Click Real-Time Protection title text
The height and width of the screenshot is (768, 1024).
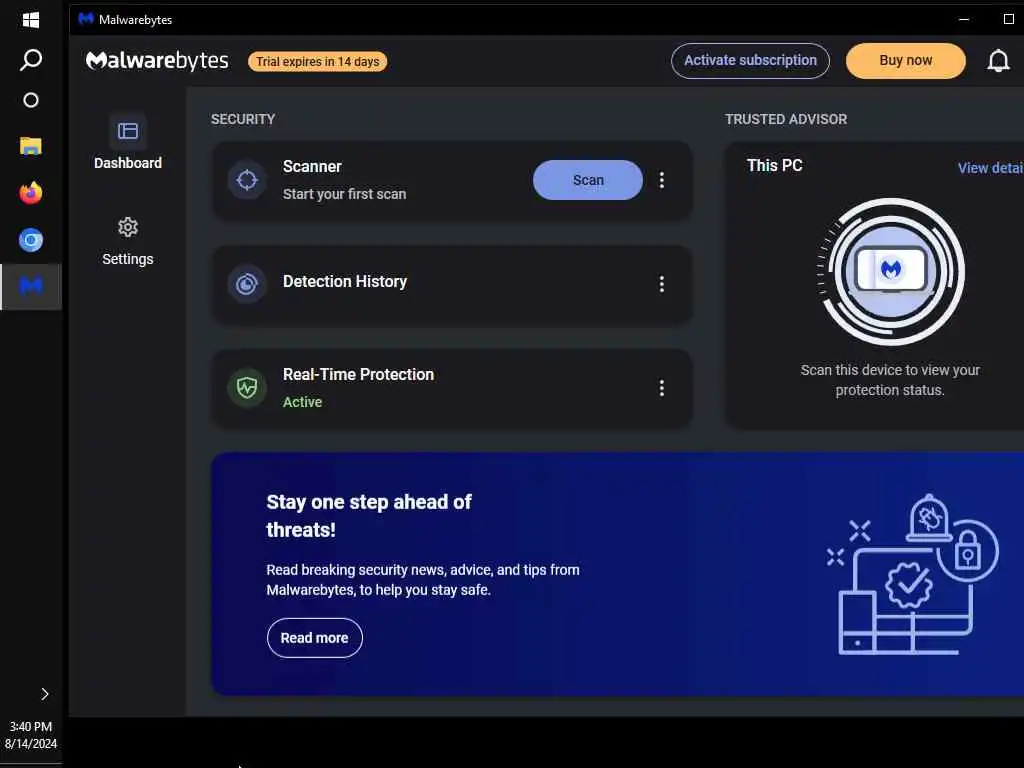[x=359, y=374]
